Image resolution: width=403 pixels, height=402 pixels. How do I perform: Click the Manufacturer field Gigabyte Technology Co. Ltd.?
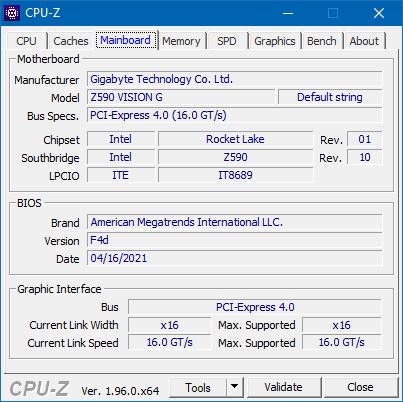(235, 79)
